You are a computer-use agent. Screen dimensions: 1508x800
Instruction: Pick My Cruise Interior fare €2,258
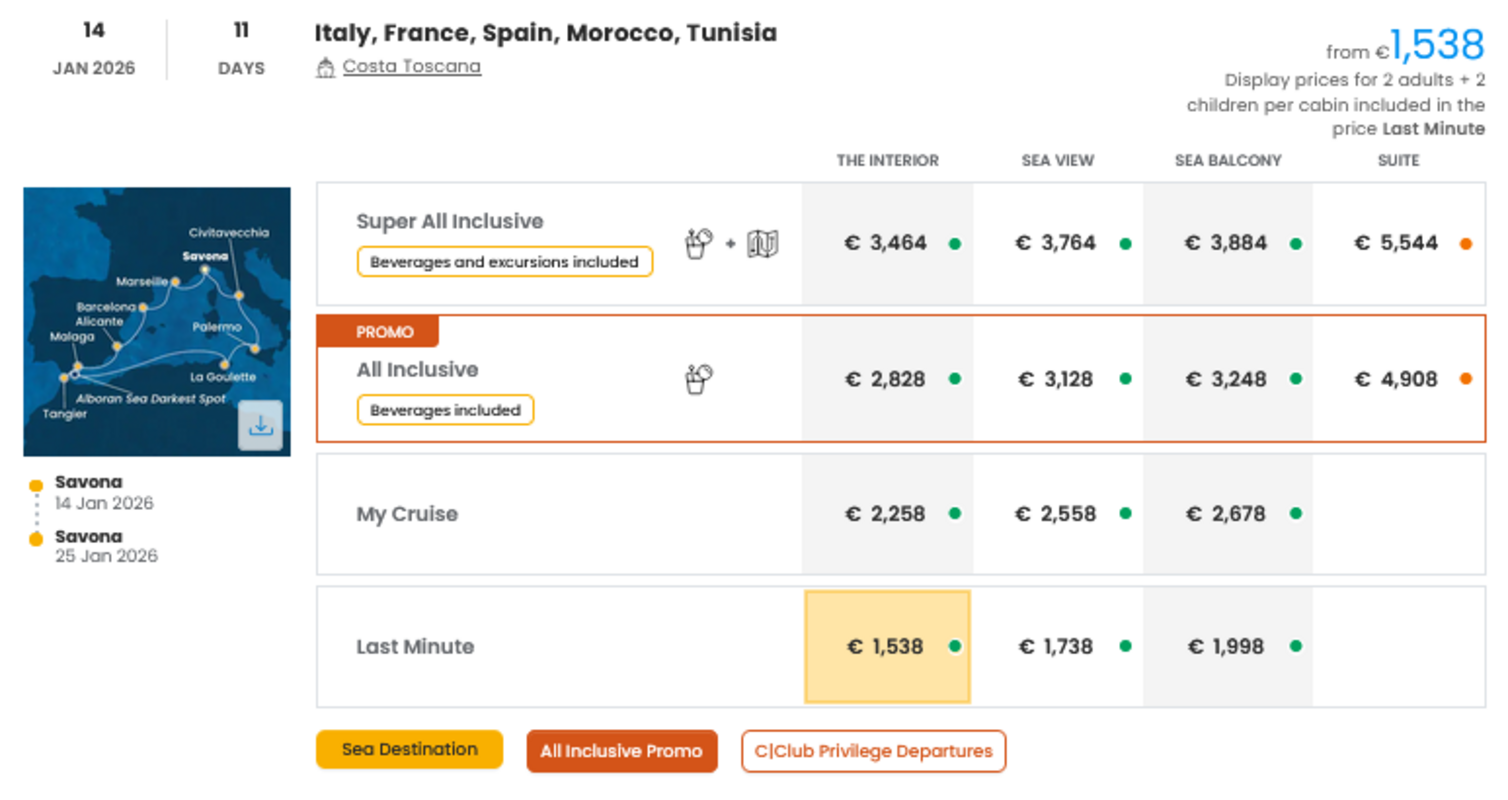point(886,514)
